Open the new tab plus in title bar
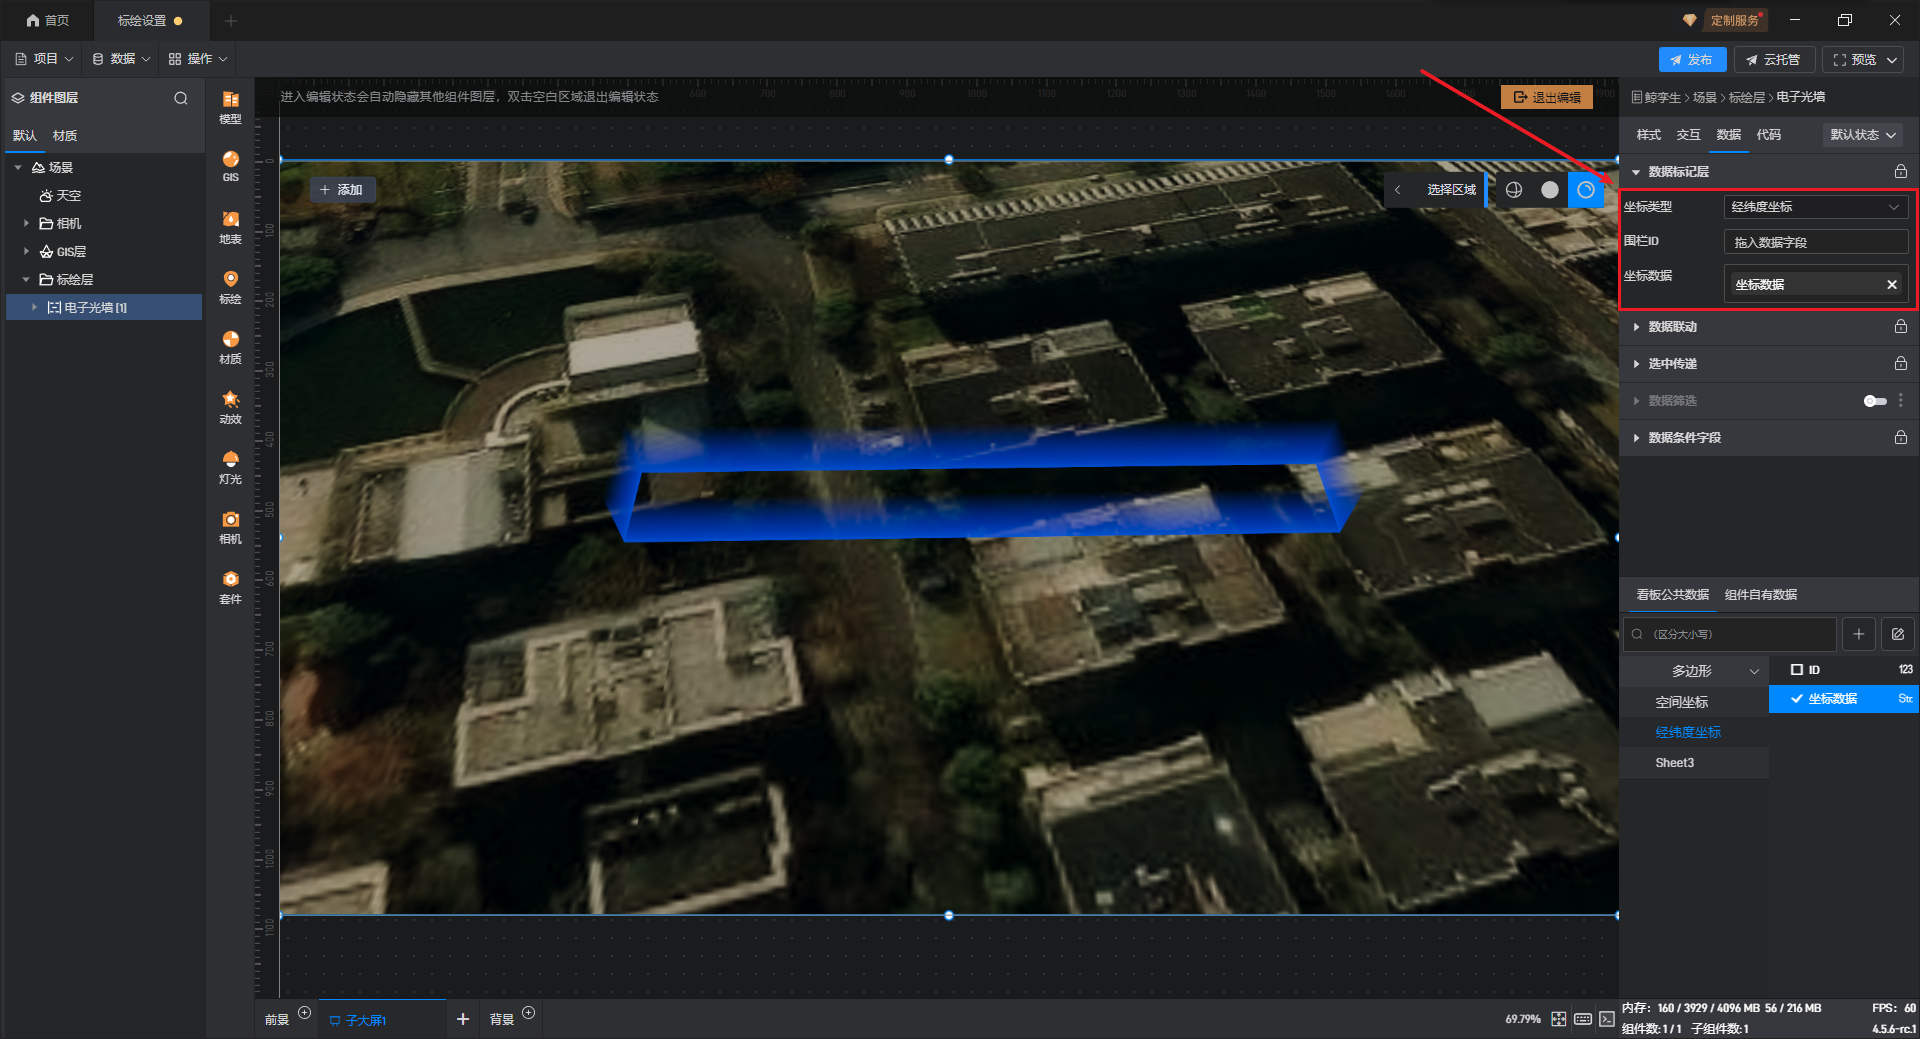 231,21
